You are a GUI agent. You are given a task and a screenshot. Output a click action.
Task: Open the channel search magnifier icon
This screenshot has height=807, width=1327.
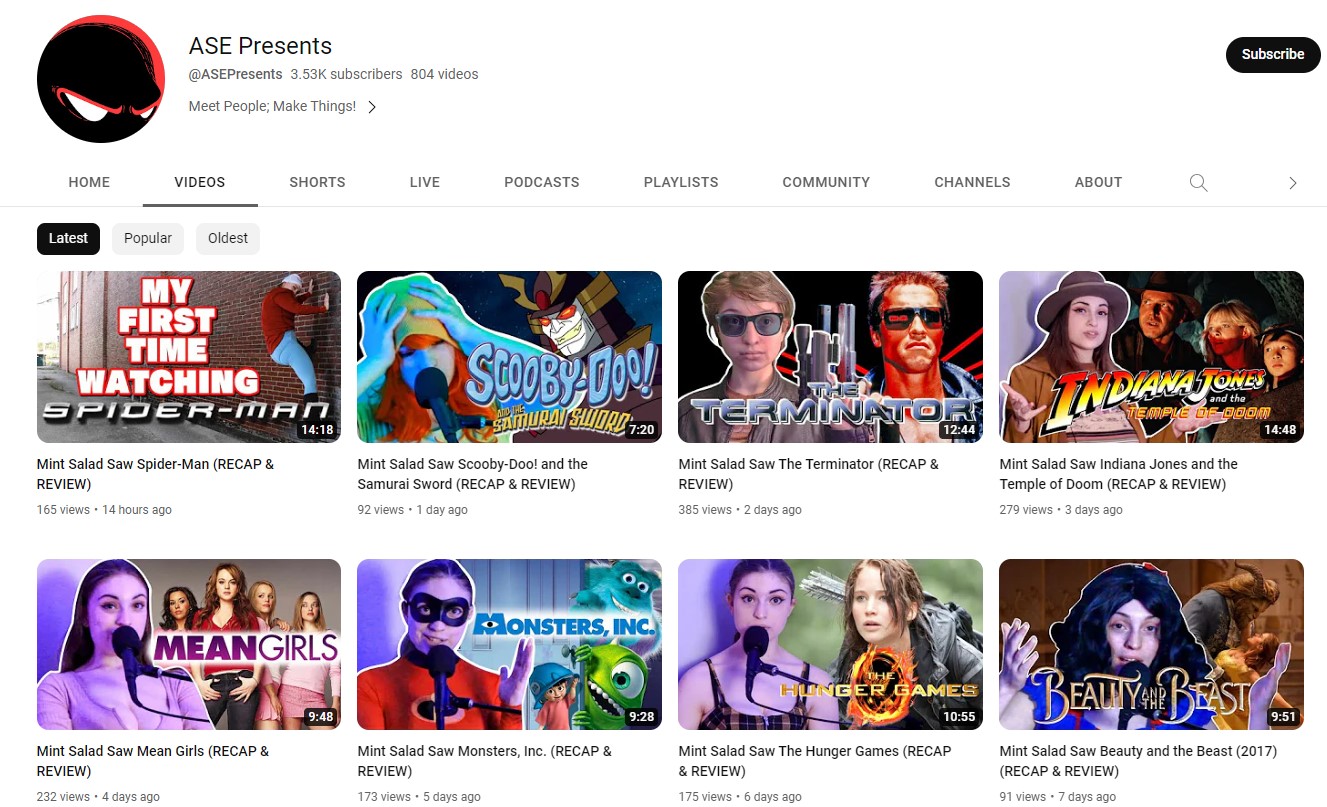click(x=1198, y=182)
